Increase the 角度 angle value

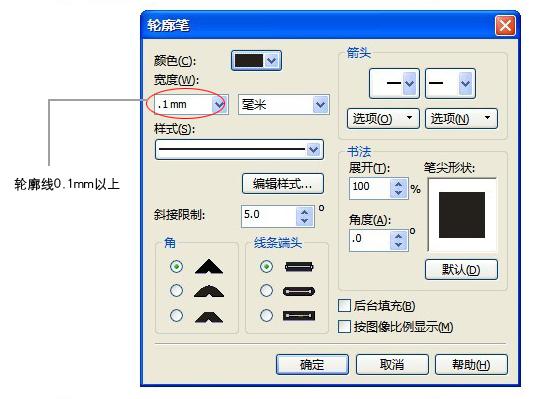tap(398, 236)
